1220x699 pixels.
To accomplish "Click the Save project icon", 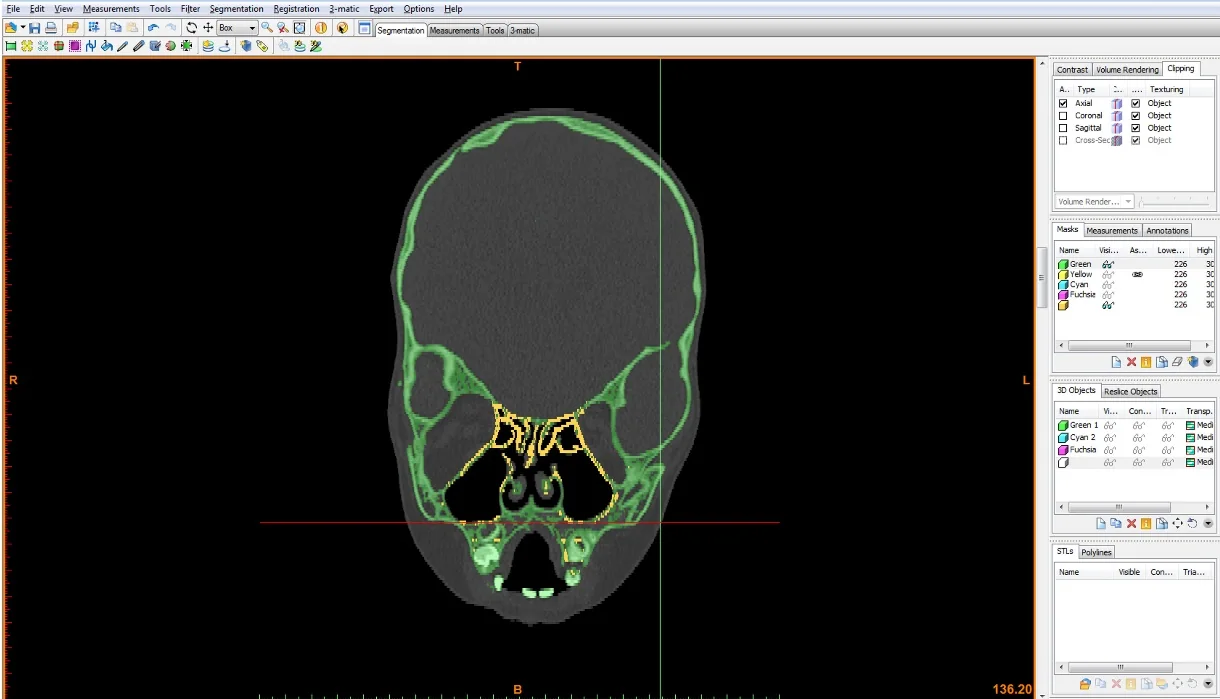I will [35, 28].
